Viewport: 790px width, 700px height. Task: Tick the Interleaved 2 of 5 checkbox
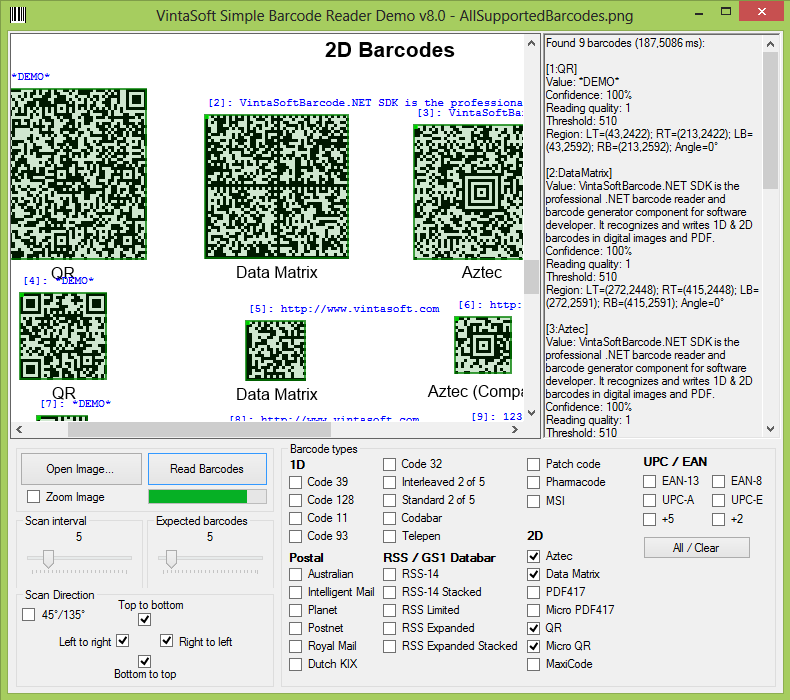coord(389,482)
